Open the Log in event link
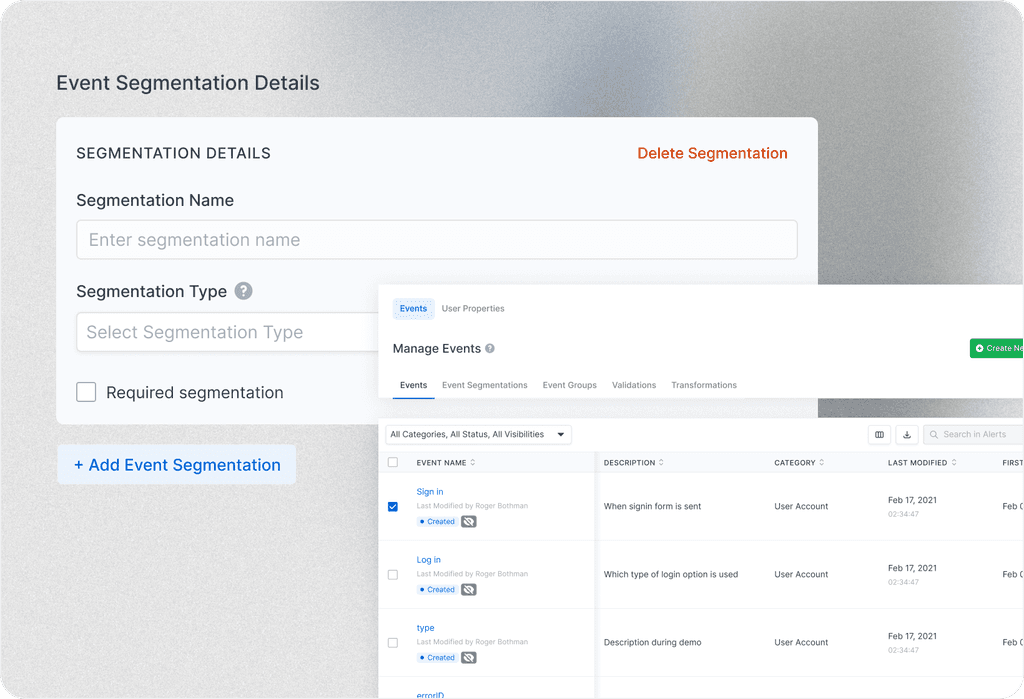This screenshot has width=1024, height=699. (428, 560)
